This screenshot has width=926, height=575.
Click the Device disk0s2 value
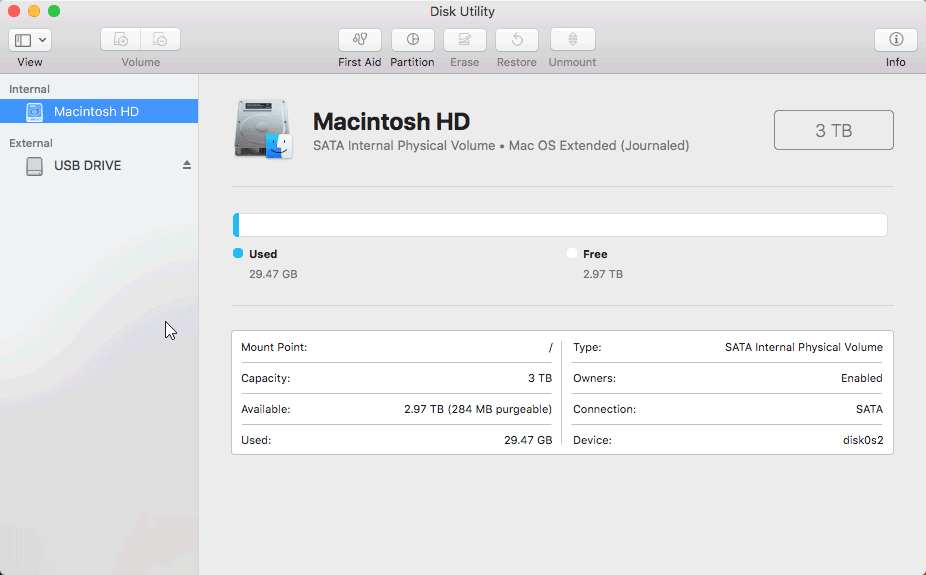click(863, 440)
